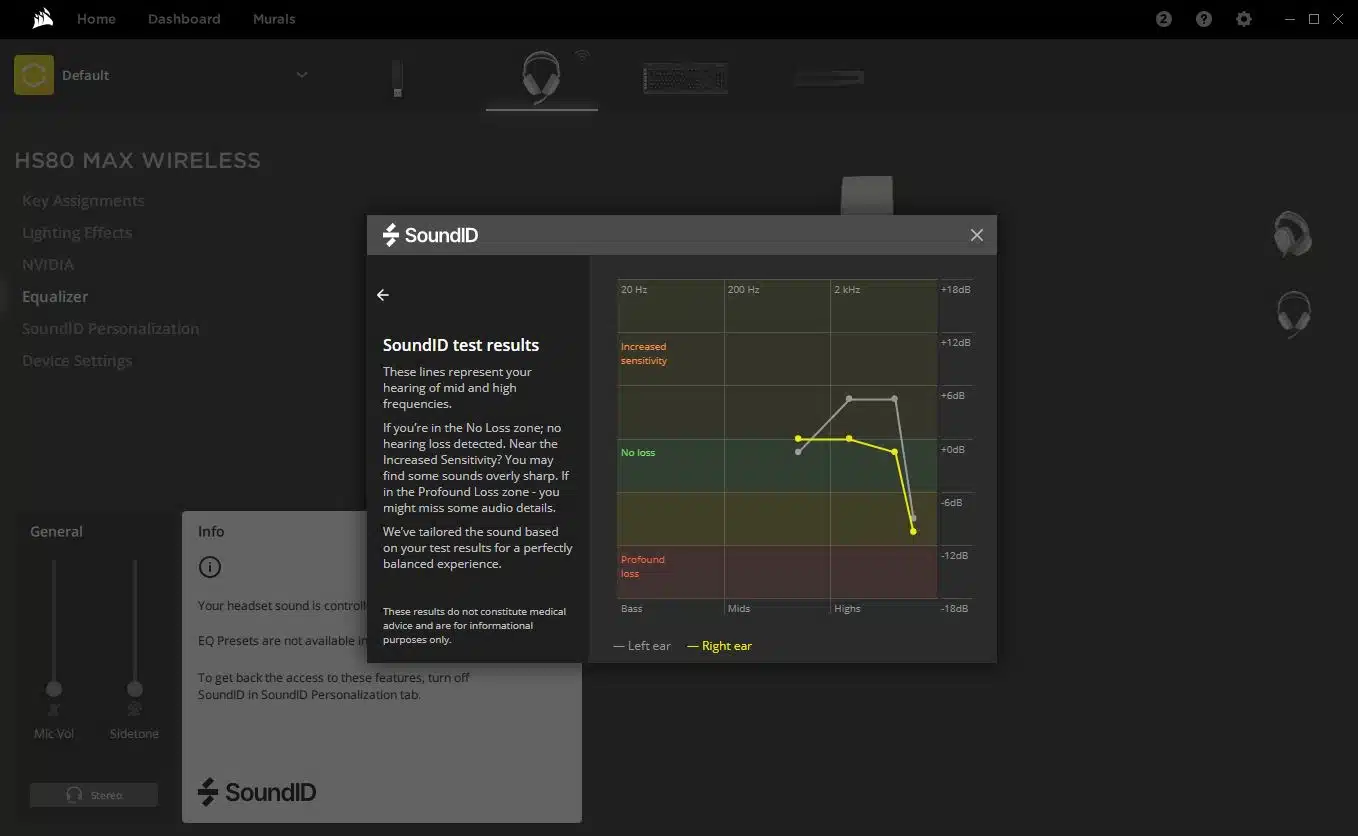Open the Equalizer section
The height and width of the screenshot is (836, 1358).
[55, 297]
